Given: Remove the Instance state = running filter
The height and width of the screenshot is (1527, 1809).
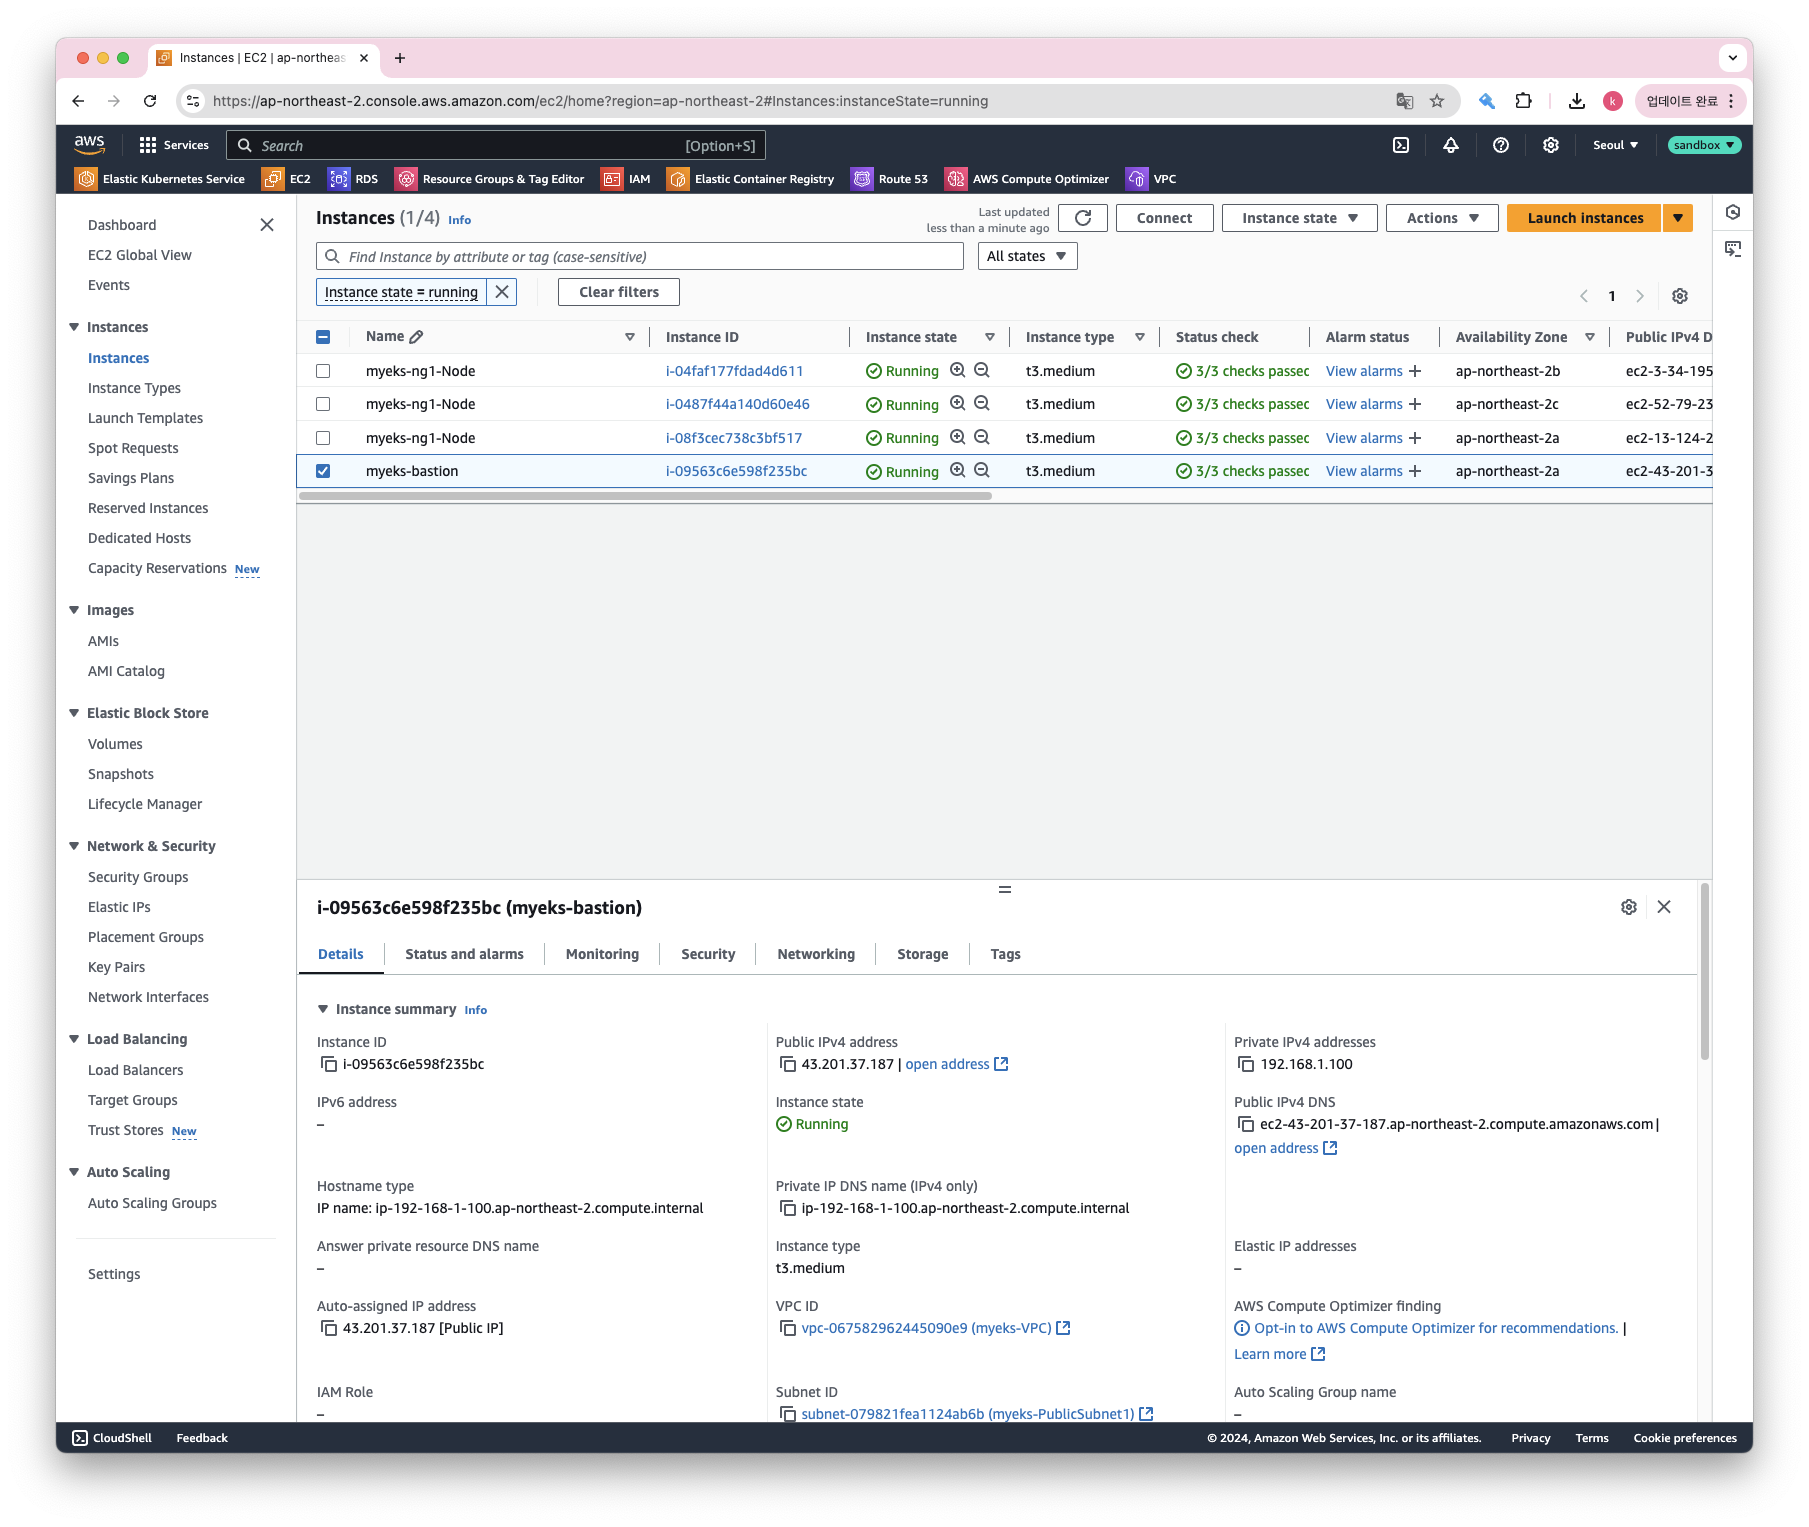Looking at the screenshot, I should coord(502,292).
